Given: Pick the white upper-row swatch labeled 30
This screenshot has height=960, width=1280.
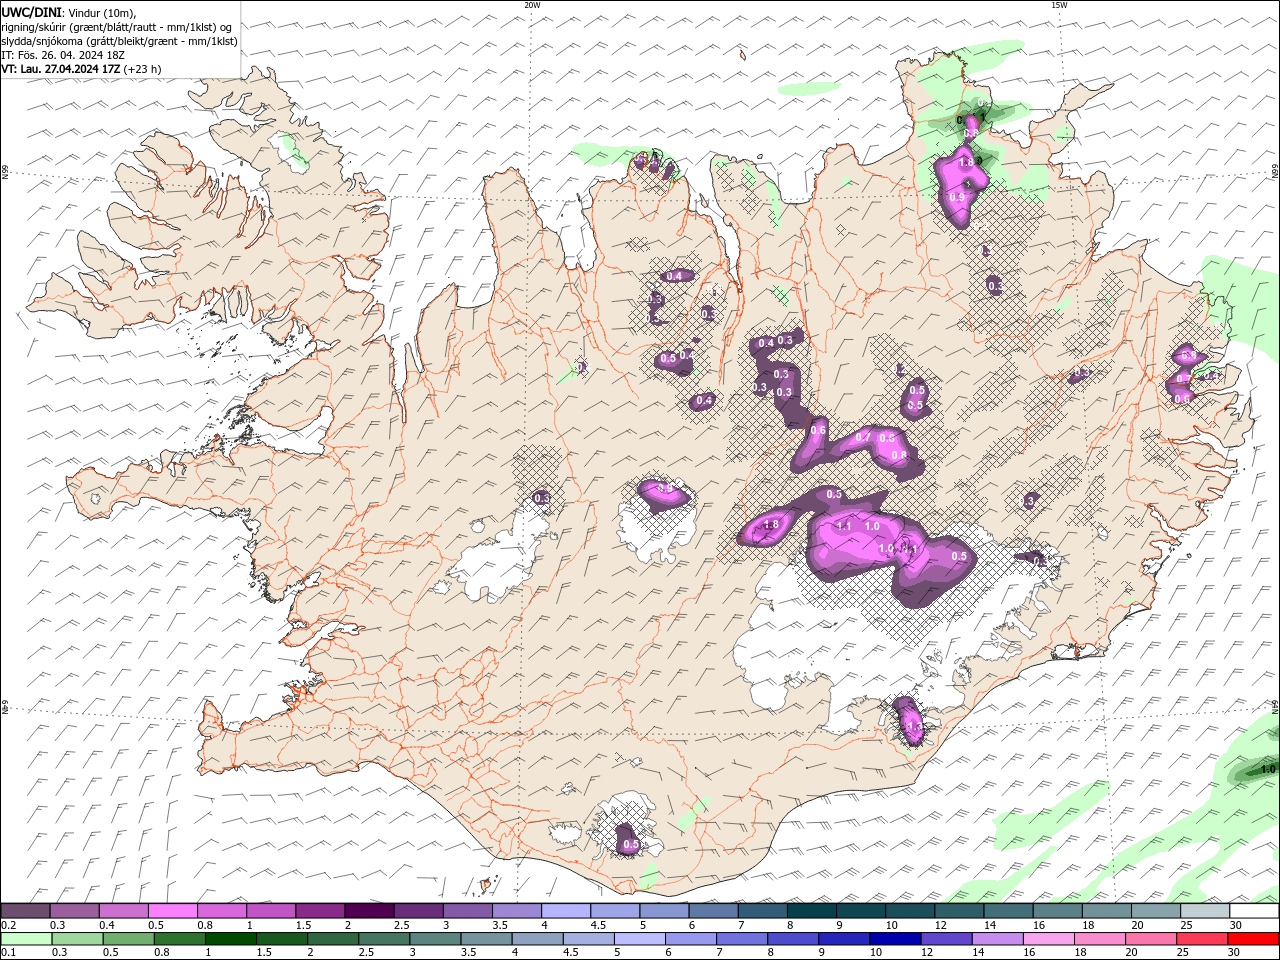Looking at the screenshot, I should (1254, 911).
